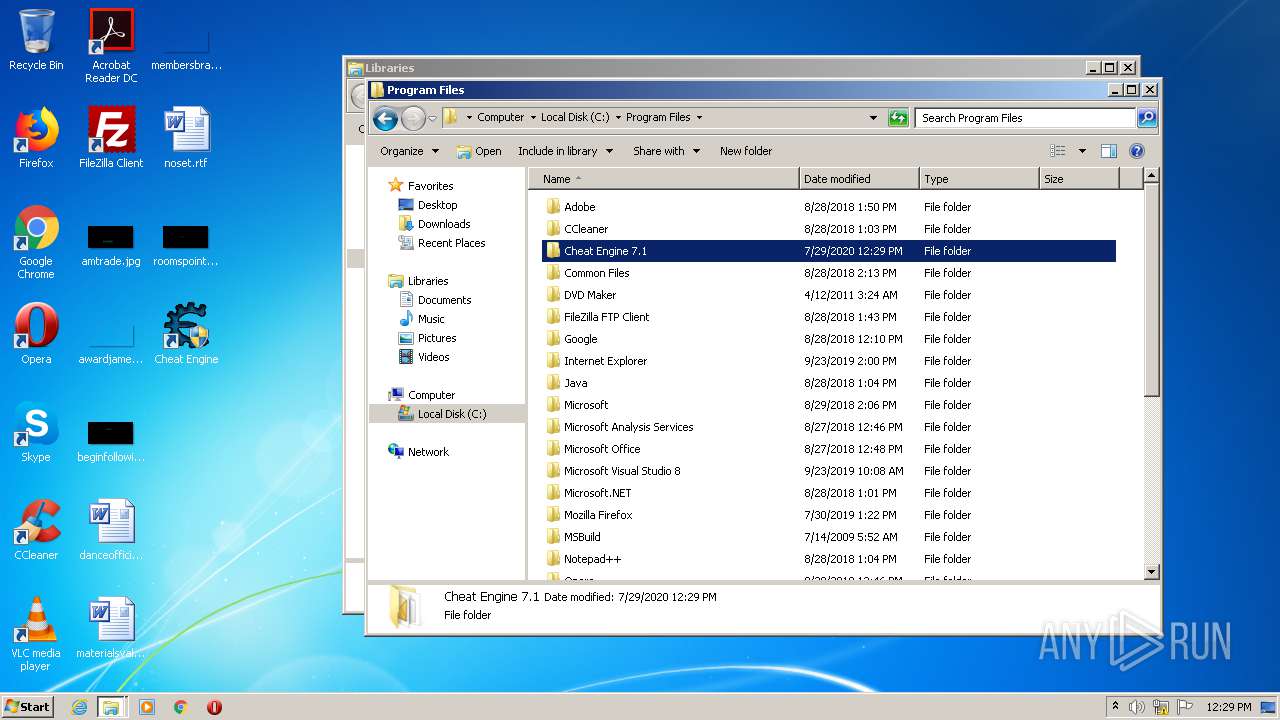The image size is (1280, 720).
Task: Click the Open toolbar button
Action: pos(479,151)
